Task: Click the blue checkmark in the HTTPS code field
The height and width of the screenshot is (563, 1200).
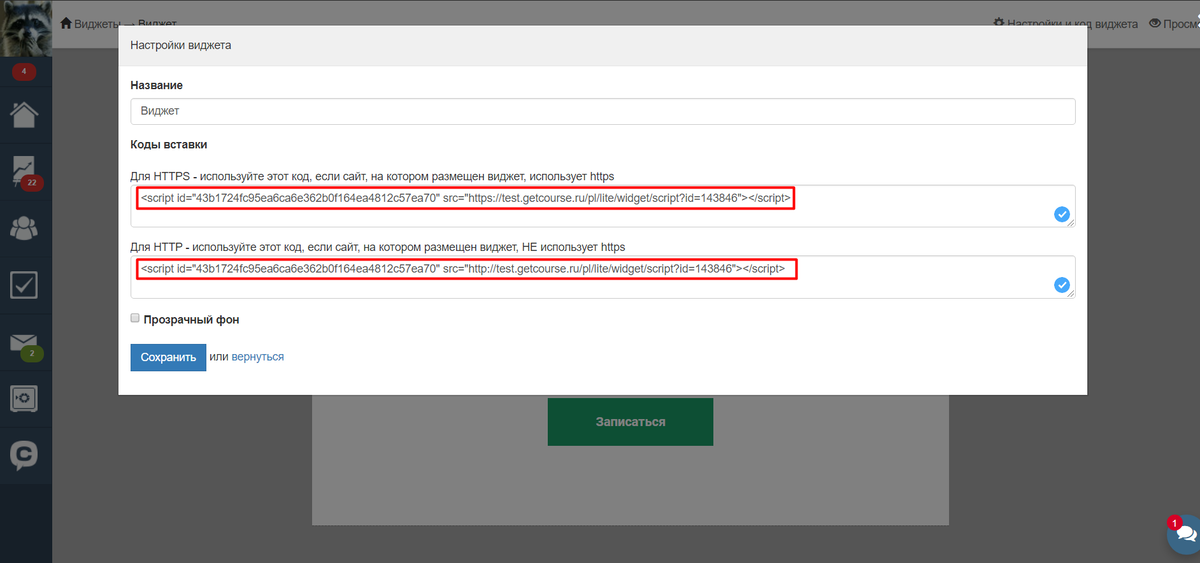Action: pyautogui.click(x=1061, y=214)
